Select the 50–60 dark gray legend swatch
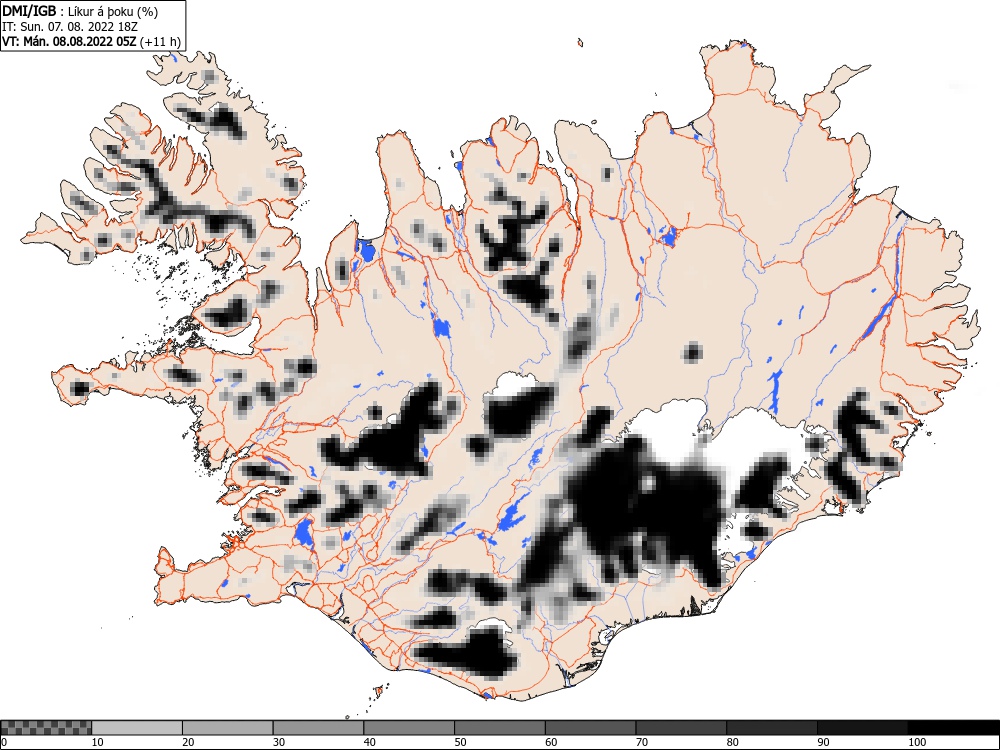Viewport: 1000px width, 750px height. [500, 728]
